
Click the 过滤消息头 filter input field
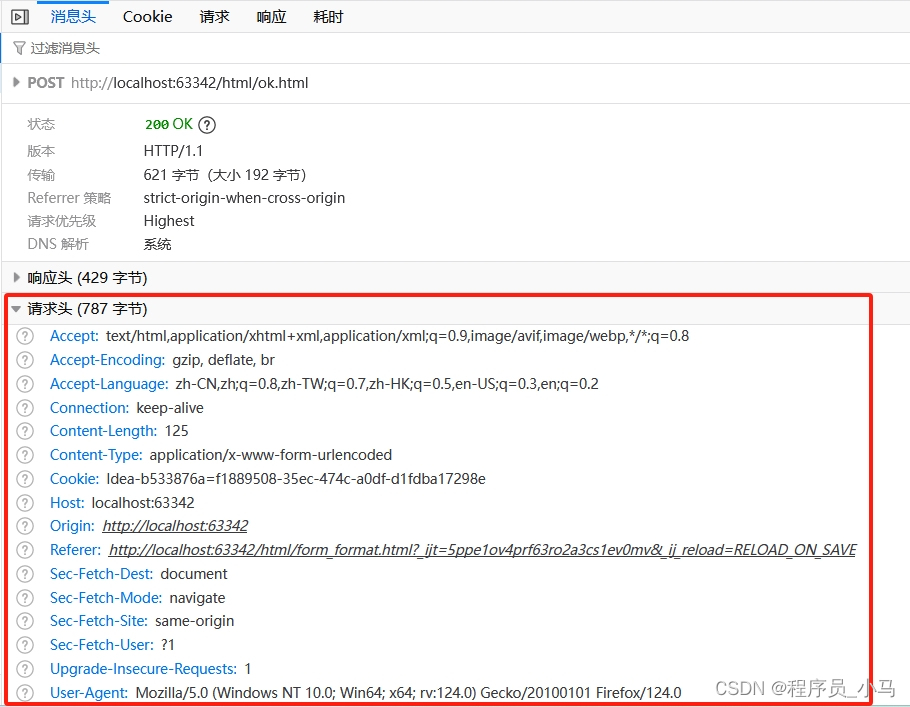[456, 48]
